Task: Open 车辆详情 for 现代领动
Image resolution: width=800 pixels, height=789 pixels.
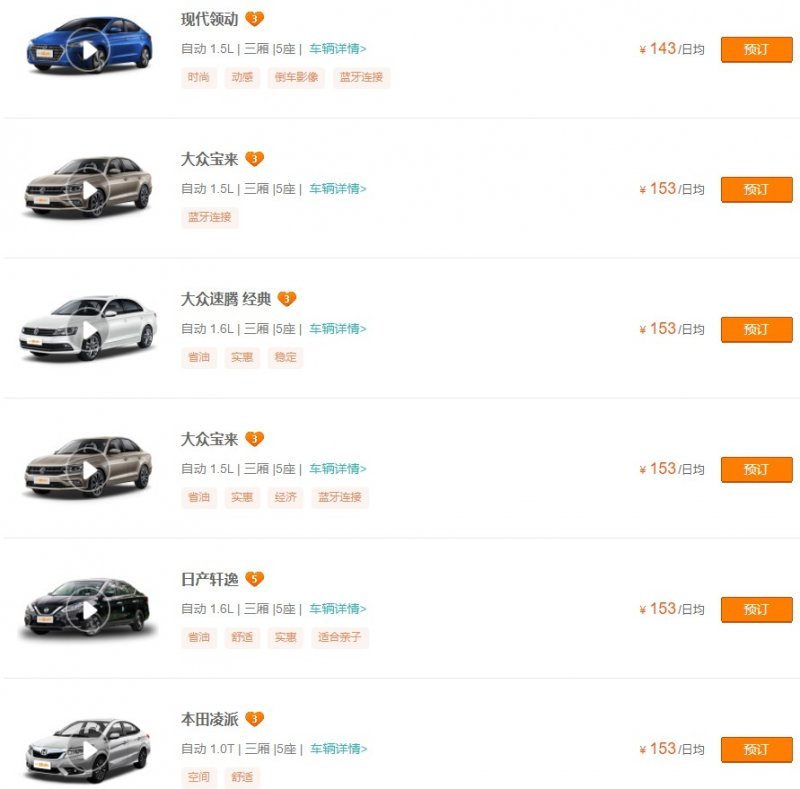Action: tap(338, 48)
